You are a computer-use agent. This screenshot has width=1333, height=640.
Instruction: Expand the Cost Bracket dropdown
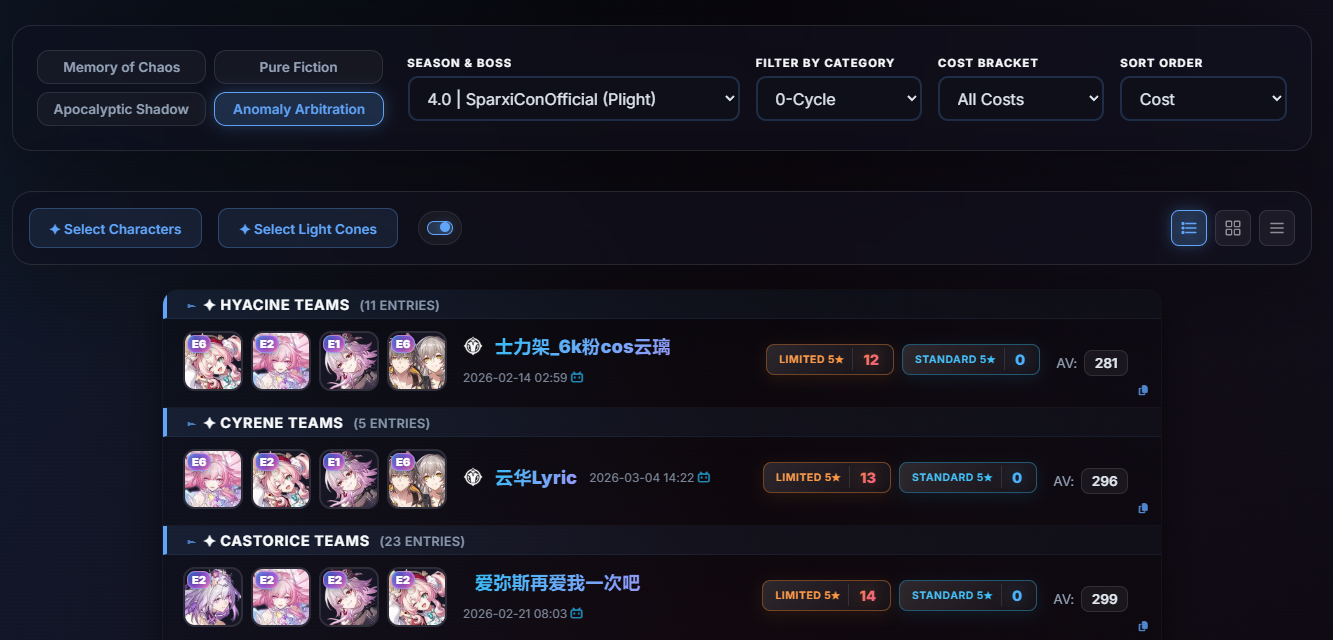point(1021,99)
